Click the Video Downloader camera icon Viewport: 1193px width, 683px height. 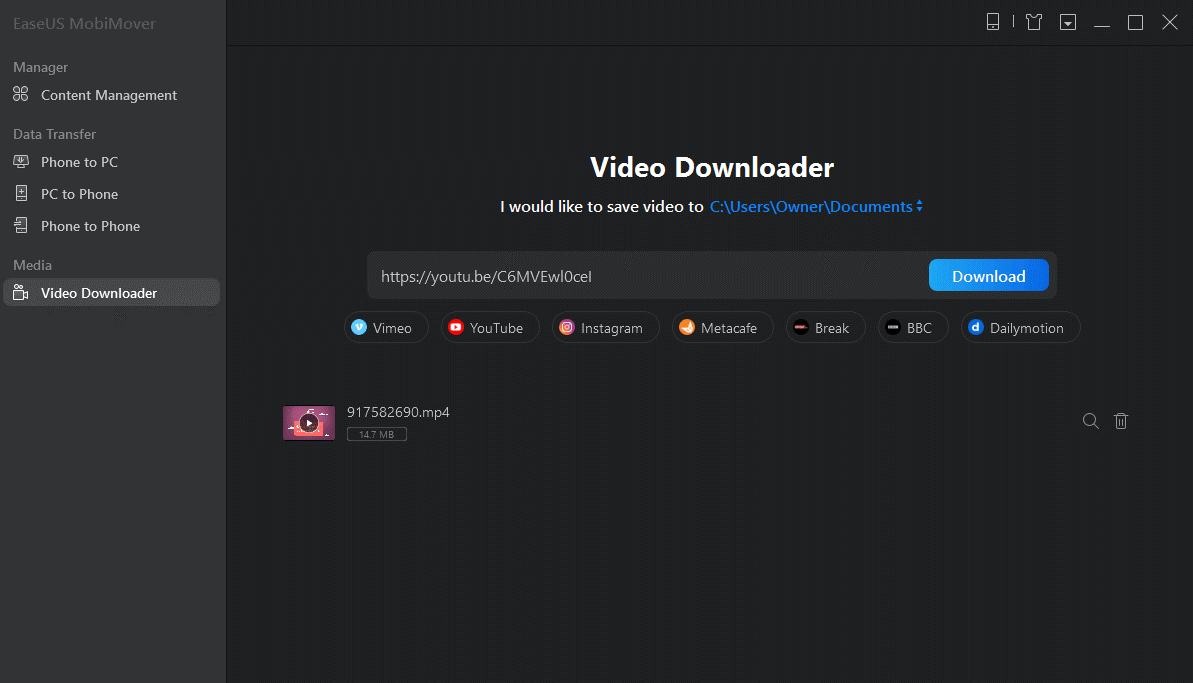[x=21, y=292]
